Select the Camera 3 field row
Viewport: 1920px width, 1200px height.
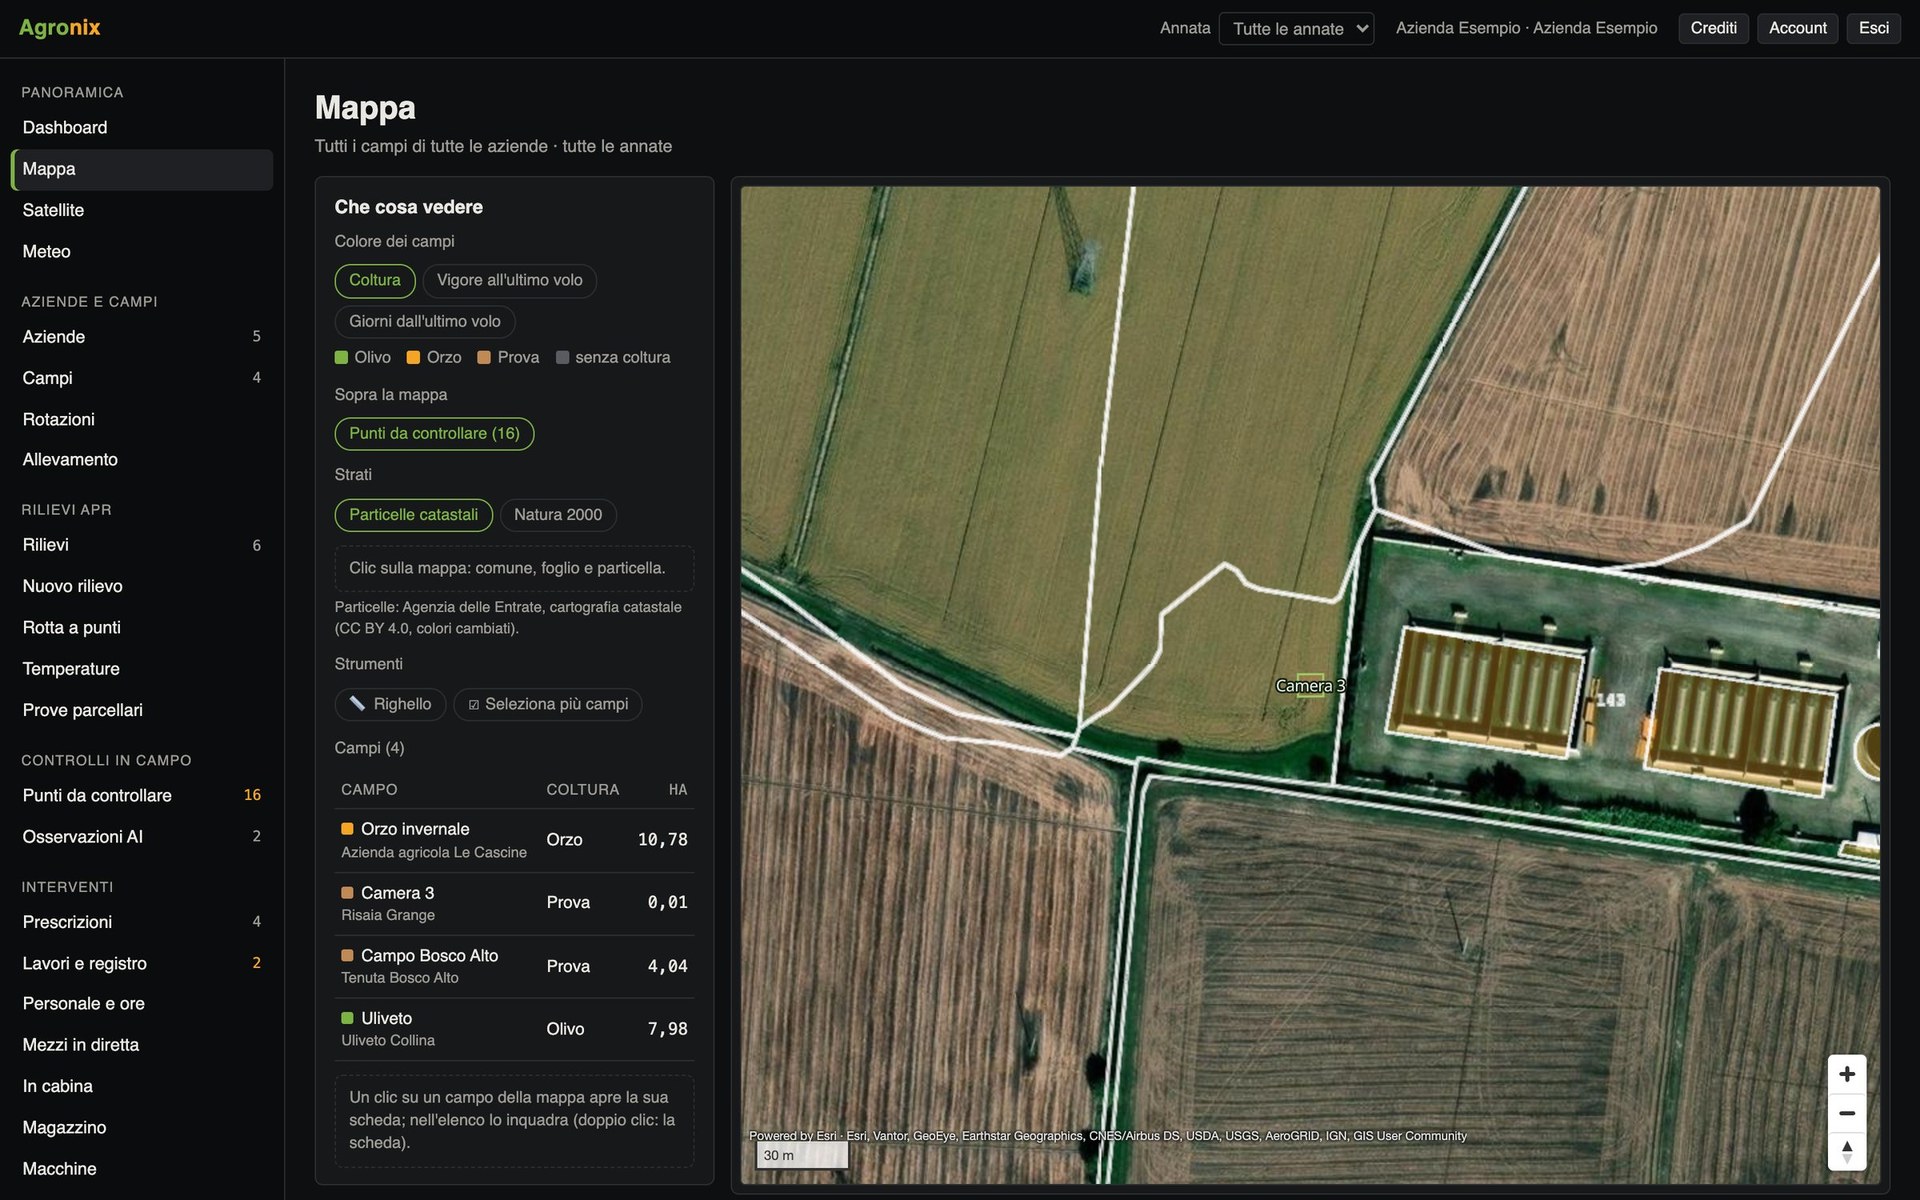tap(514, 903)
